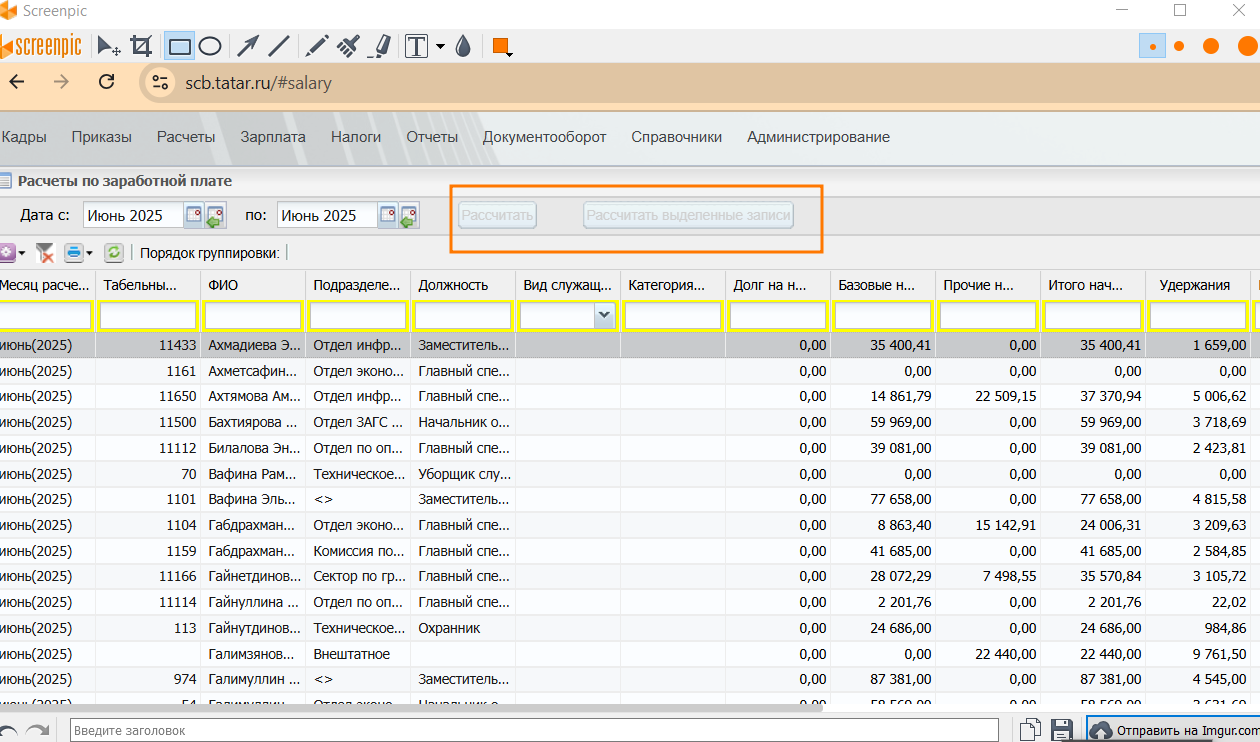Screen dimensions: 1260x742
Task: Click the Рассчитать button
Action: [x=498, y=215]
